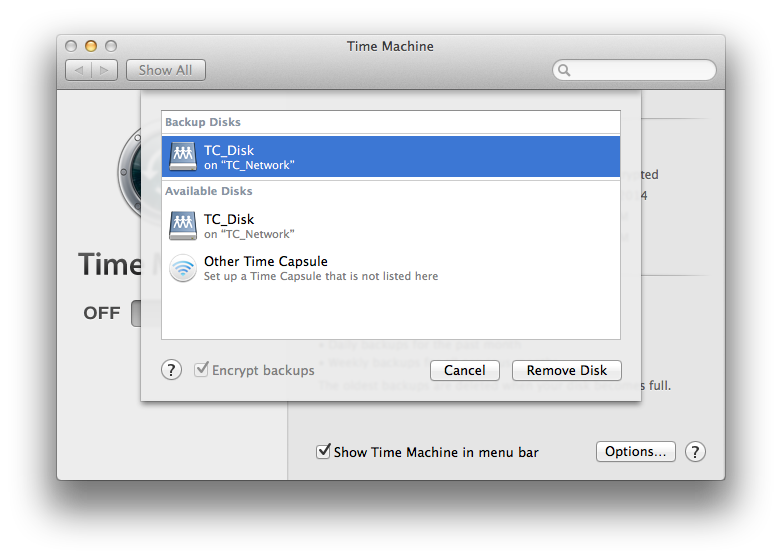The image size is (782, 559).
Task: Click the Remove Disk button
Action: [567, 371]
